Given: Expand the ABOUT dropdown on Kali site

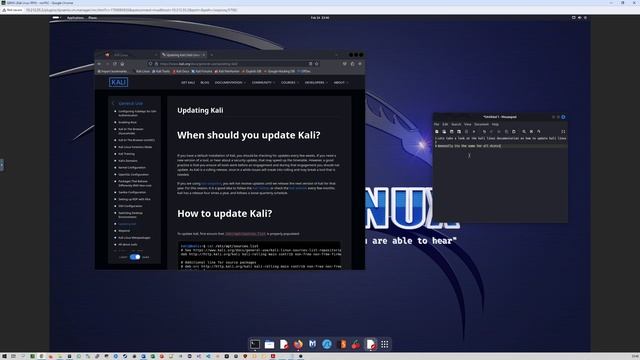Looking at the screenshot, I should tap(340, 82).
